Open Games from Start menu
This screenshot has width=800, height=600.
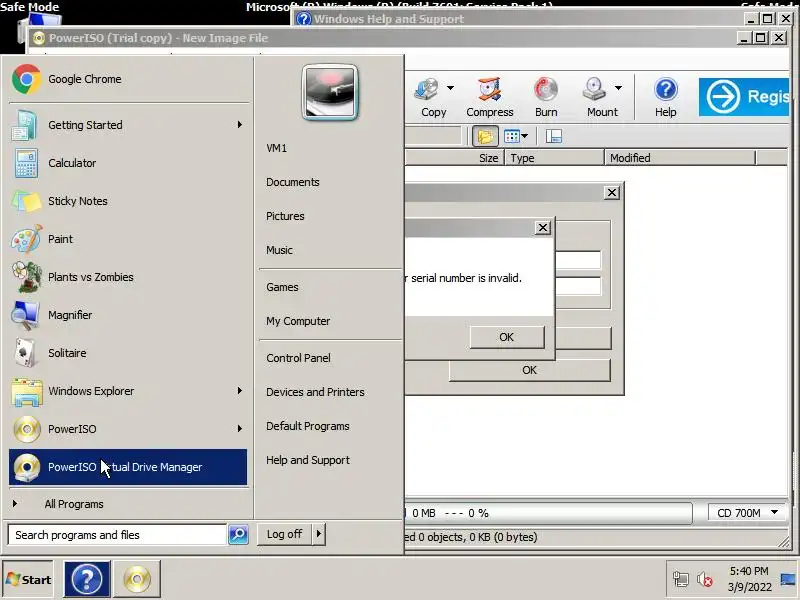(282, 287)
